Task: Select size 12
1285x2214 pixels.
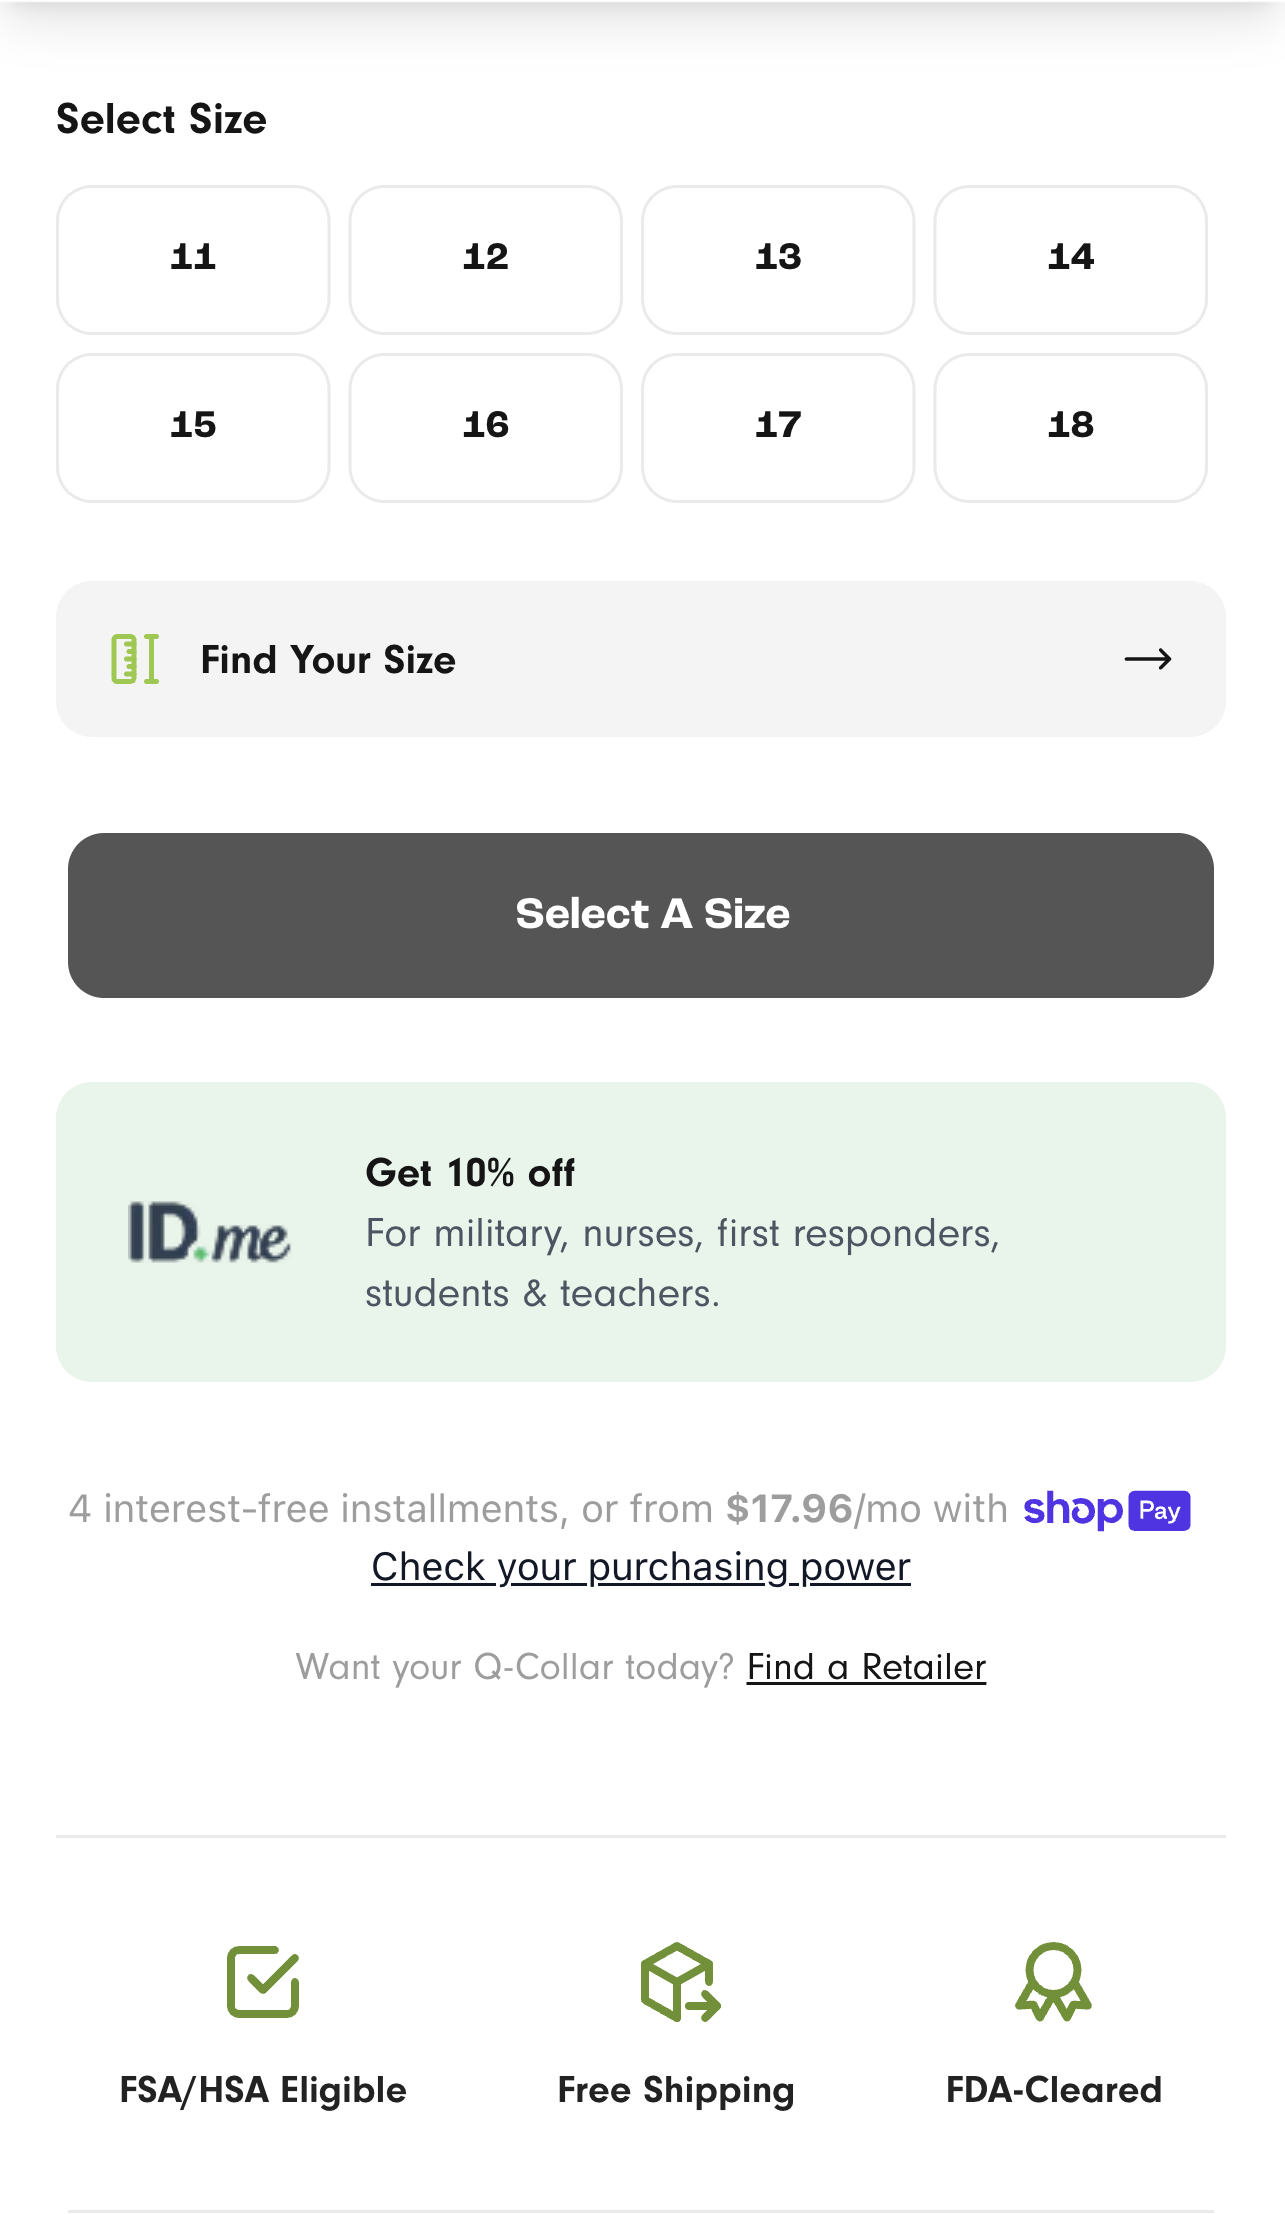Action: click(485, 258)
